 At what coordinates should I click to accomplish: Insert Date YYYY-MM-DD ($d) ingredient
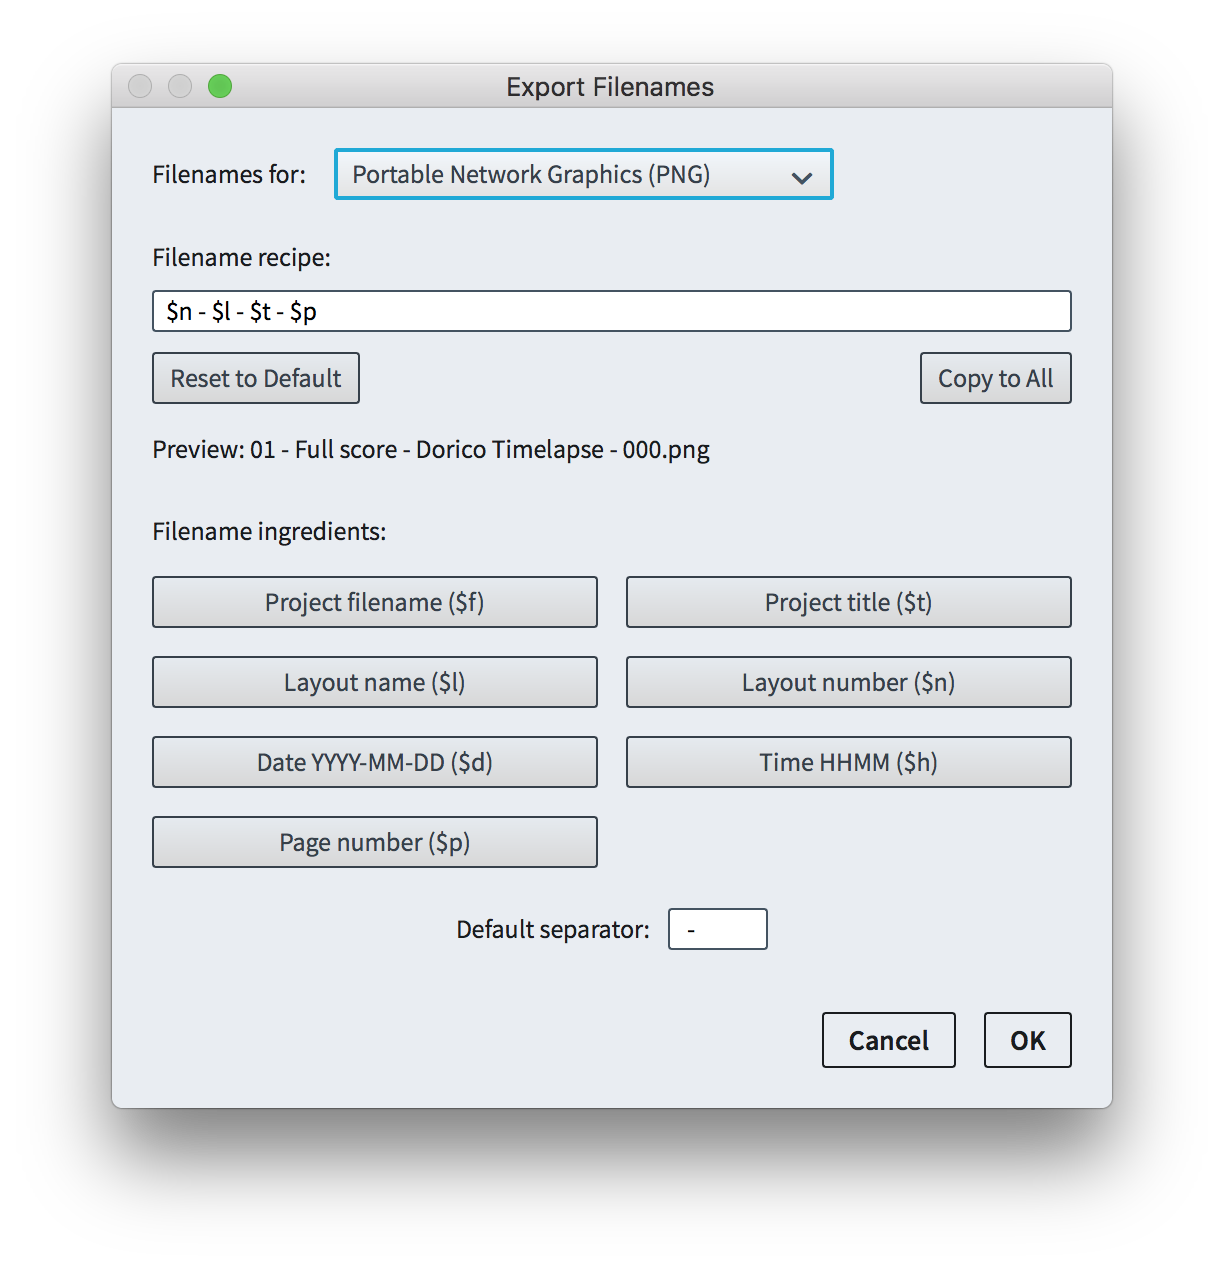[375, 762]
